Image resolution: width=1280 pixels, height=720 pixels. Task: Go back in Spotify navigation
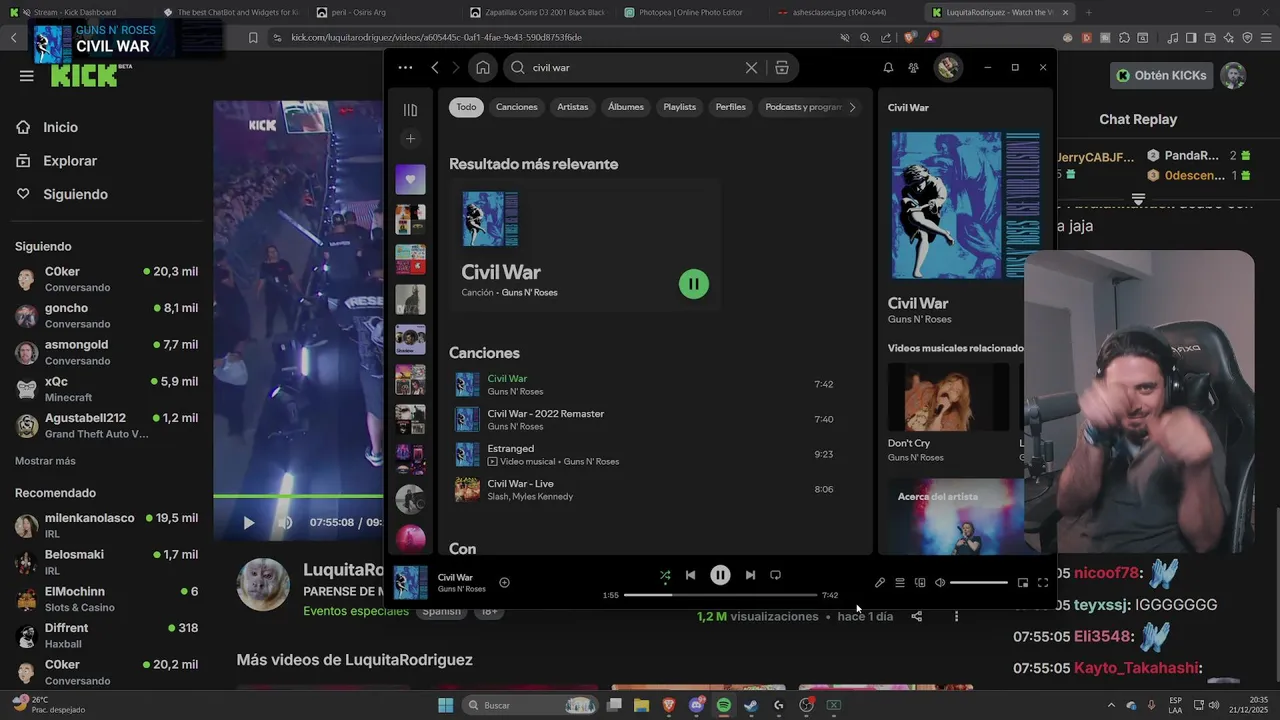point(435,67)
